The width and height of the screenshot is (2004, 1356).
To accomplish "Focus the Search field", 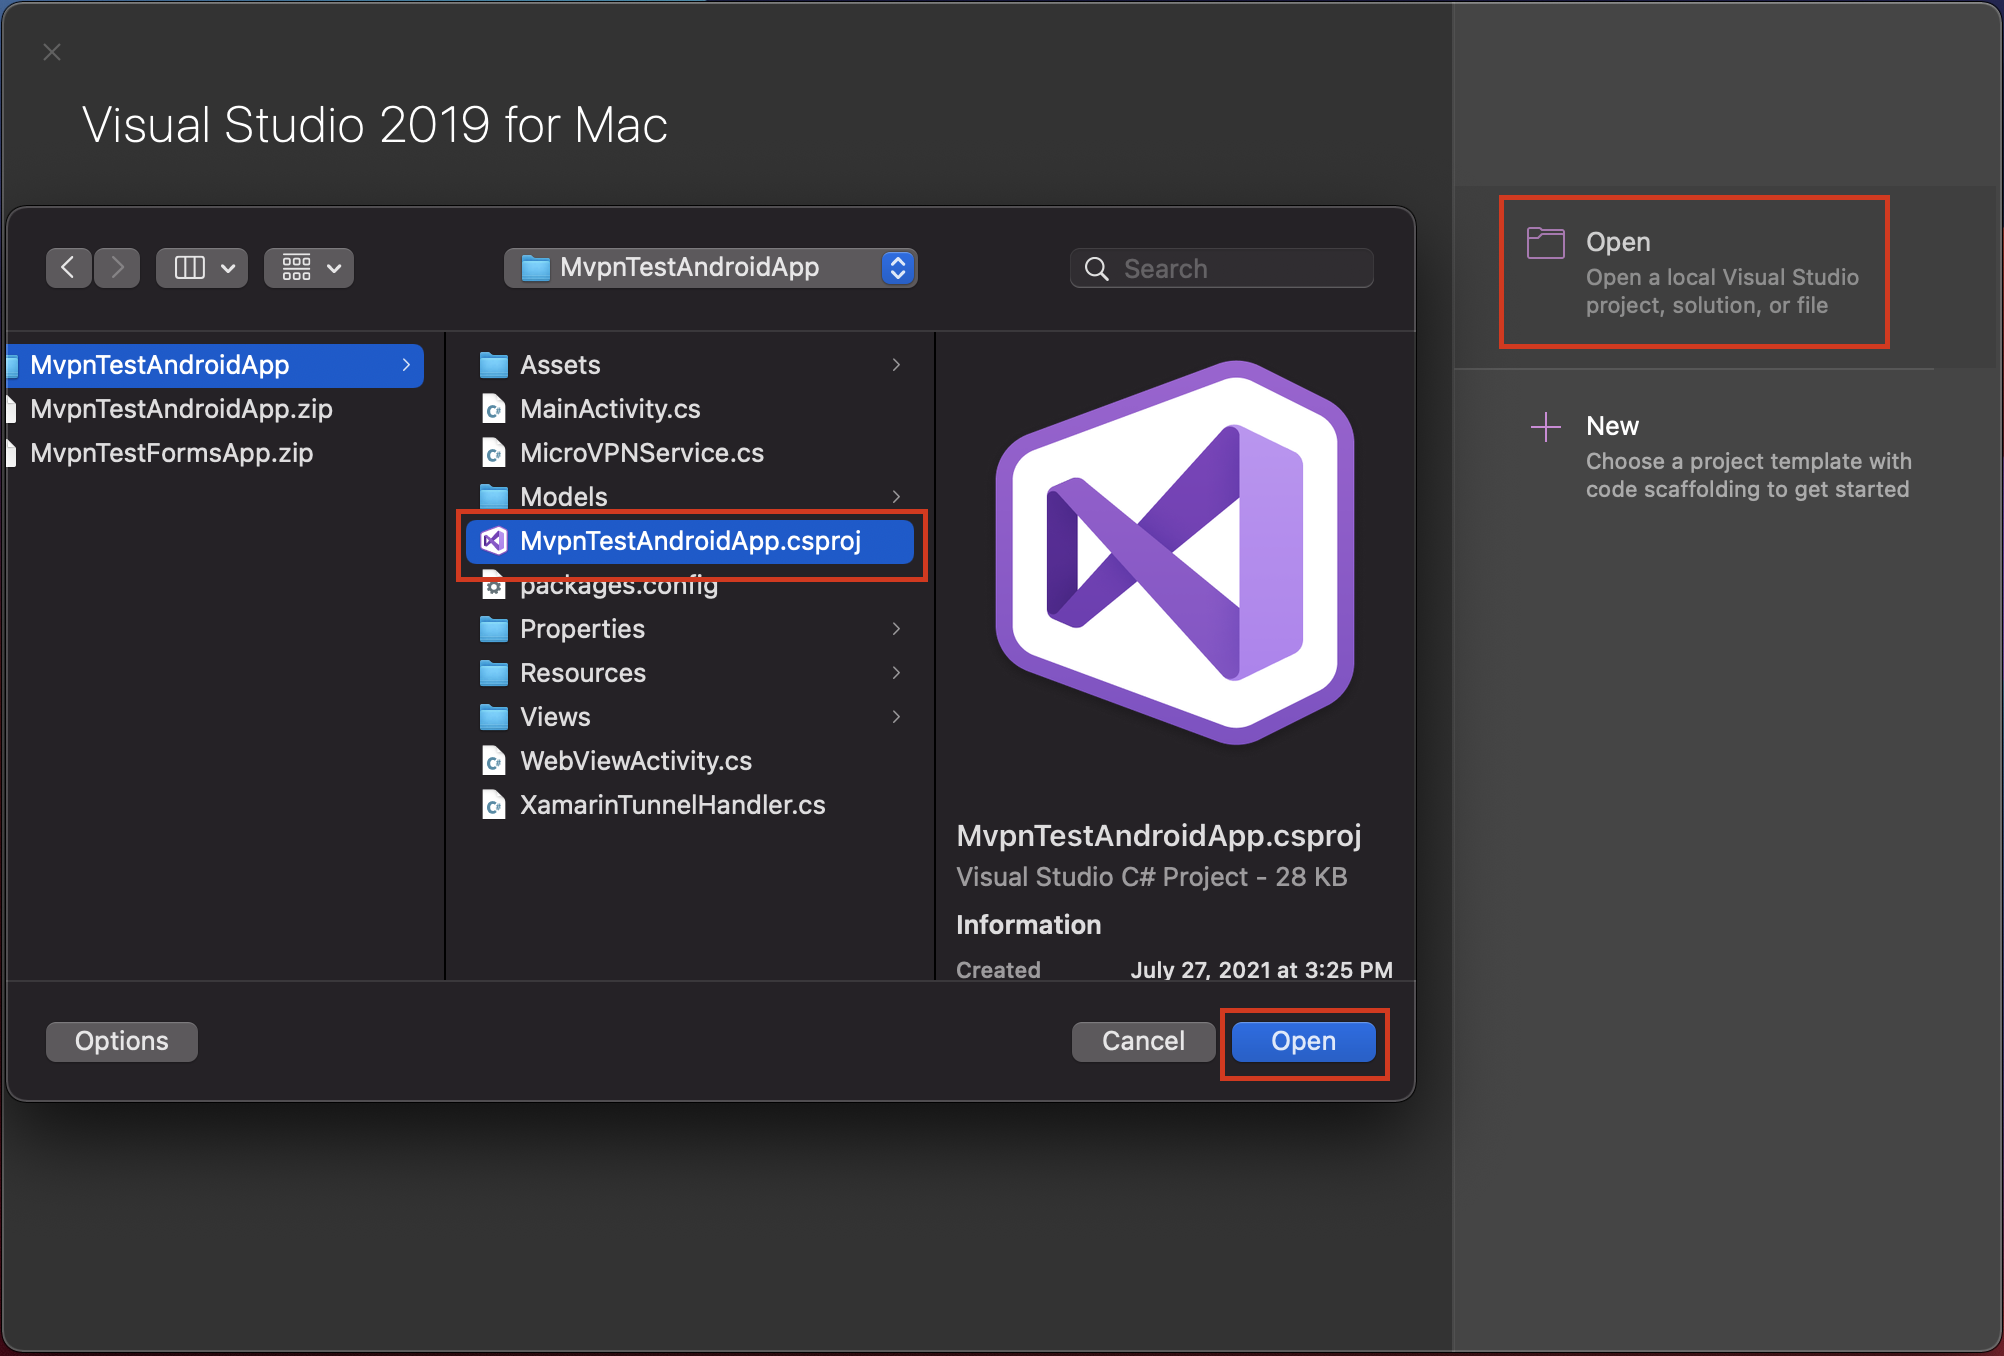I will [1222, 268].
